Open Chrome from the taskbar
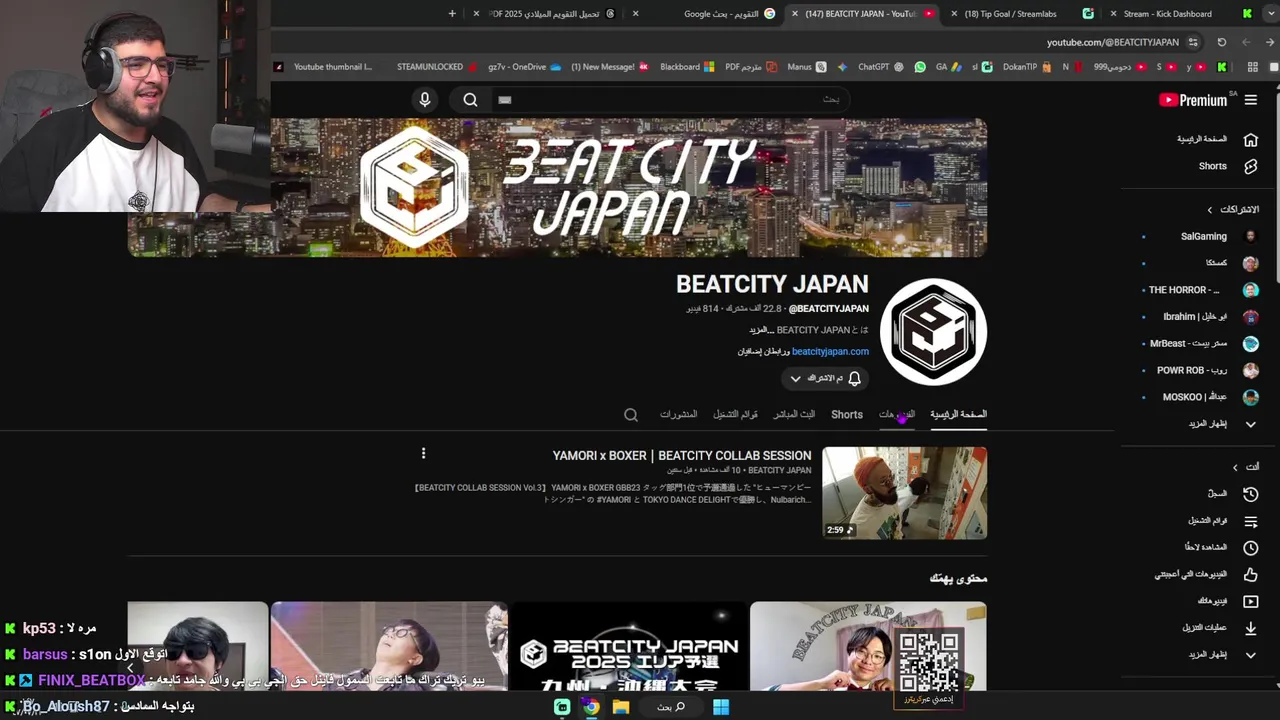1280x720 pixels. click(591, 707)
